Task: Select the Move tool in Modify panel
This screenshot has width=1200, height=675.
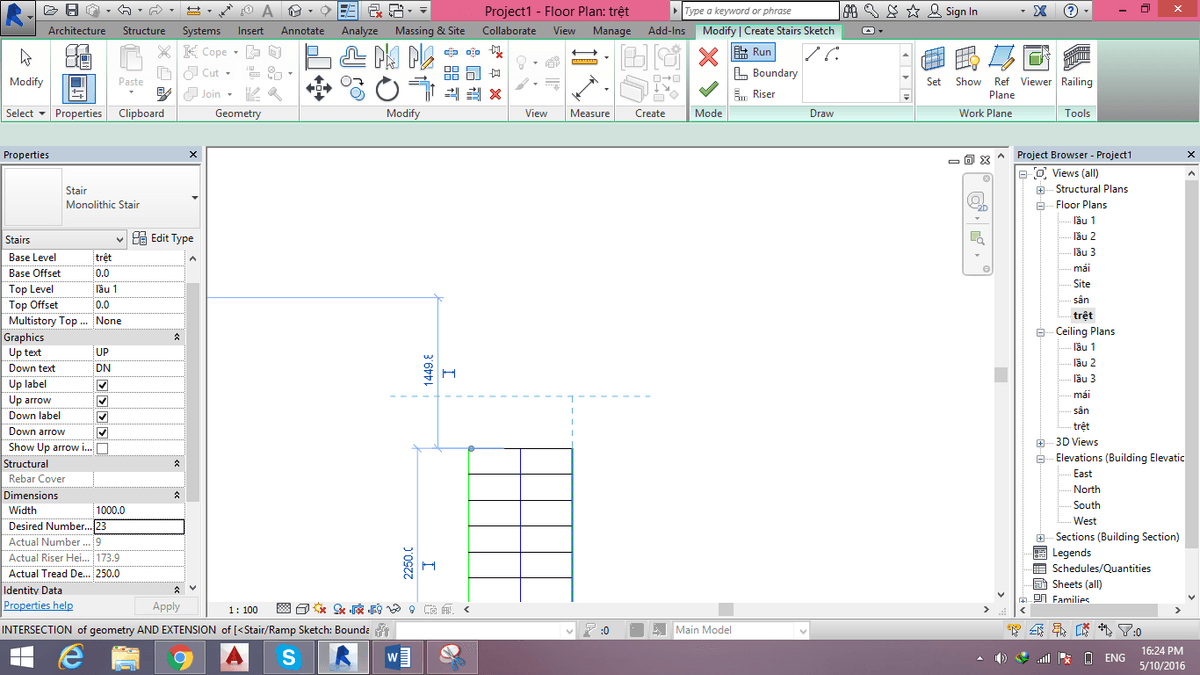Action: click(318, 89)
